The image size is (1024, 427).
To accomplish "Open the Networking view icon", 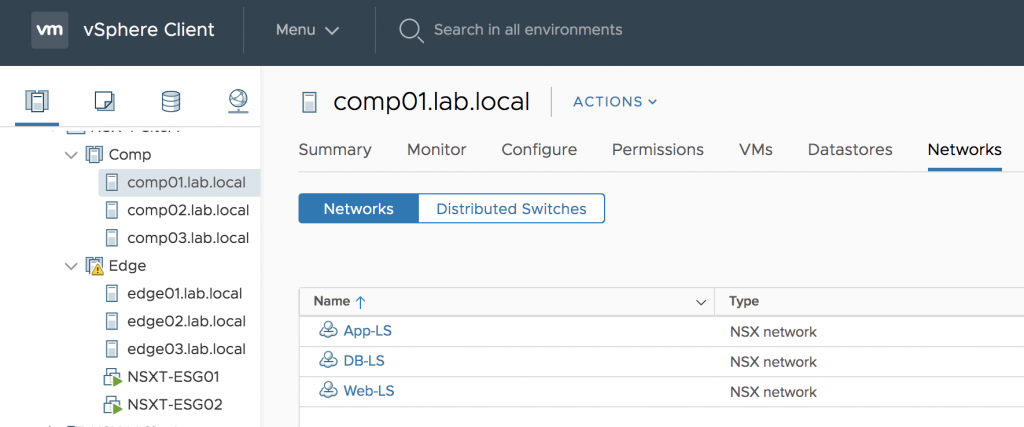I will (238, 101).
